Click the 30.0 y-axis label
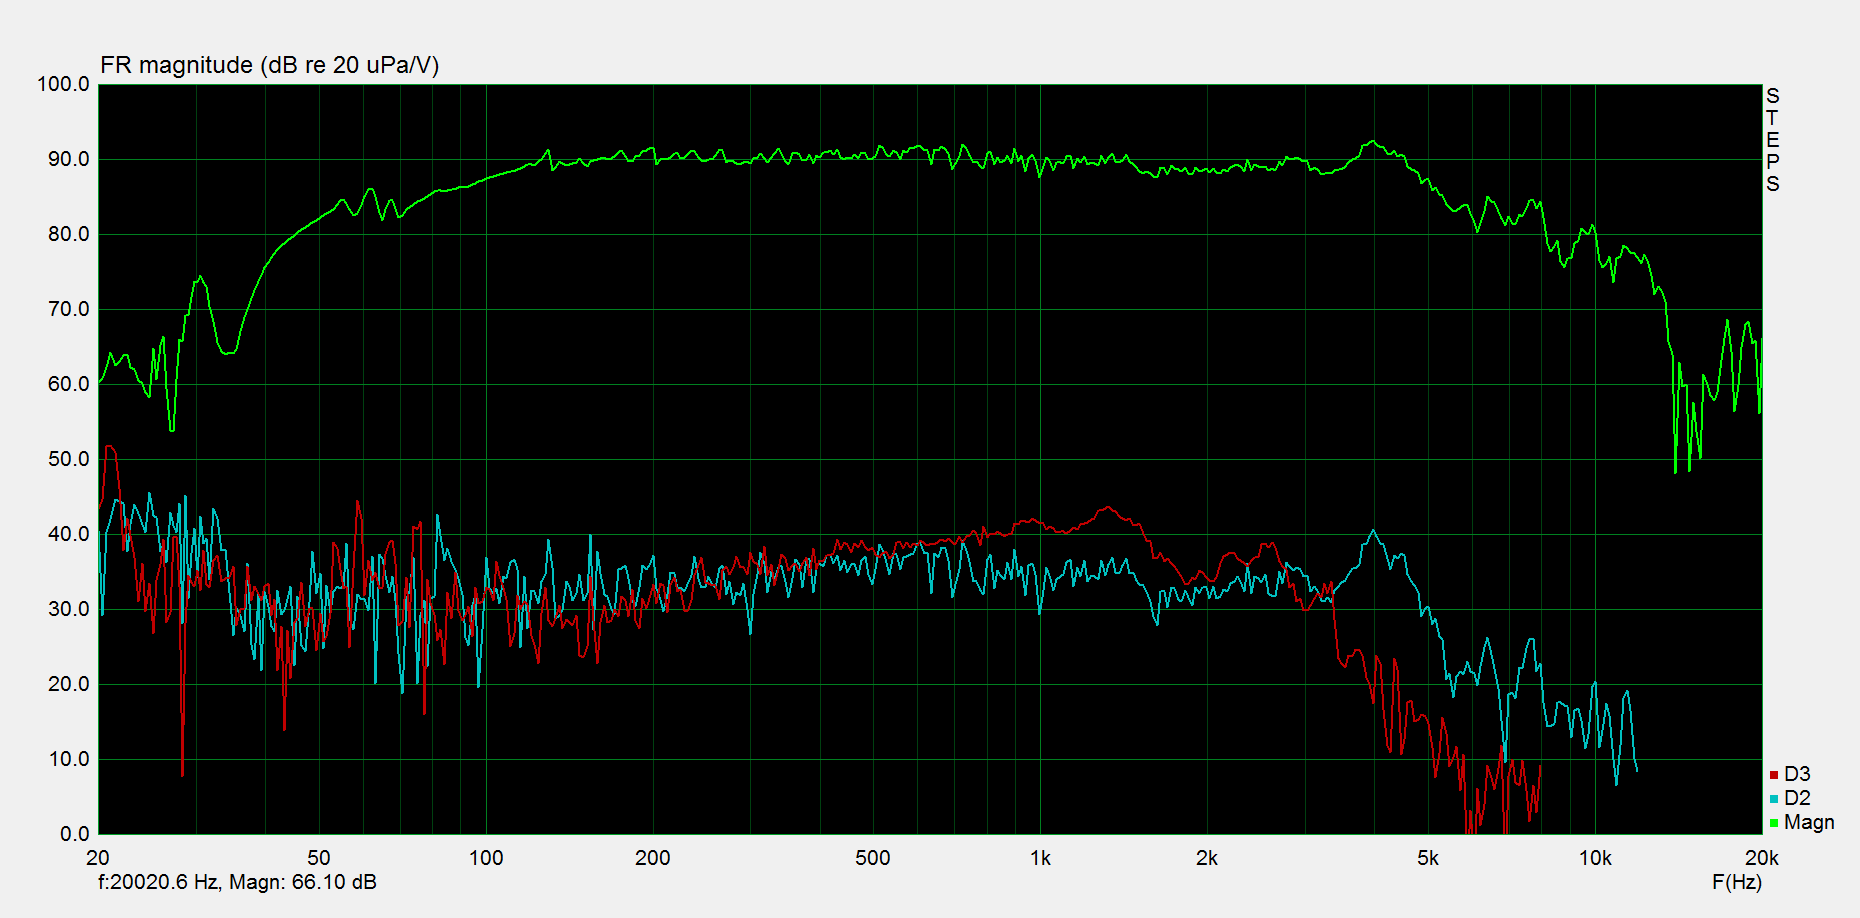Viewport: 1860px width, 918px height. (68, 609)
